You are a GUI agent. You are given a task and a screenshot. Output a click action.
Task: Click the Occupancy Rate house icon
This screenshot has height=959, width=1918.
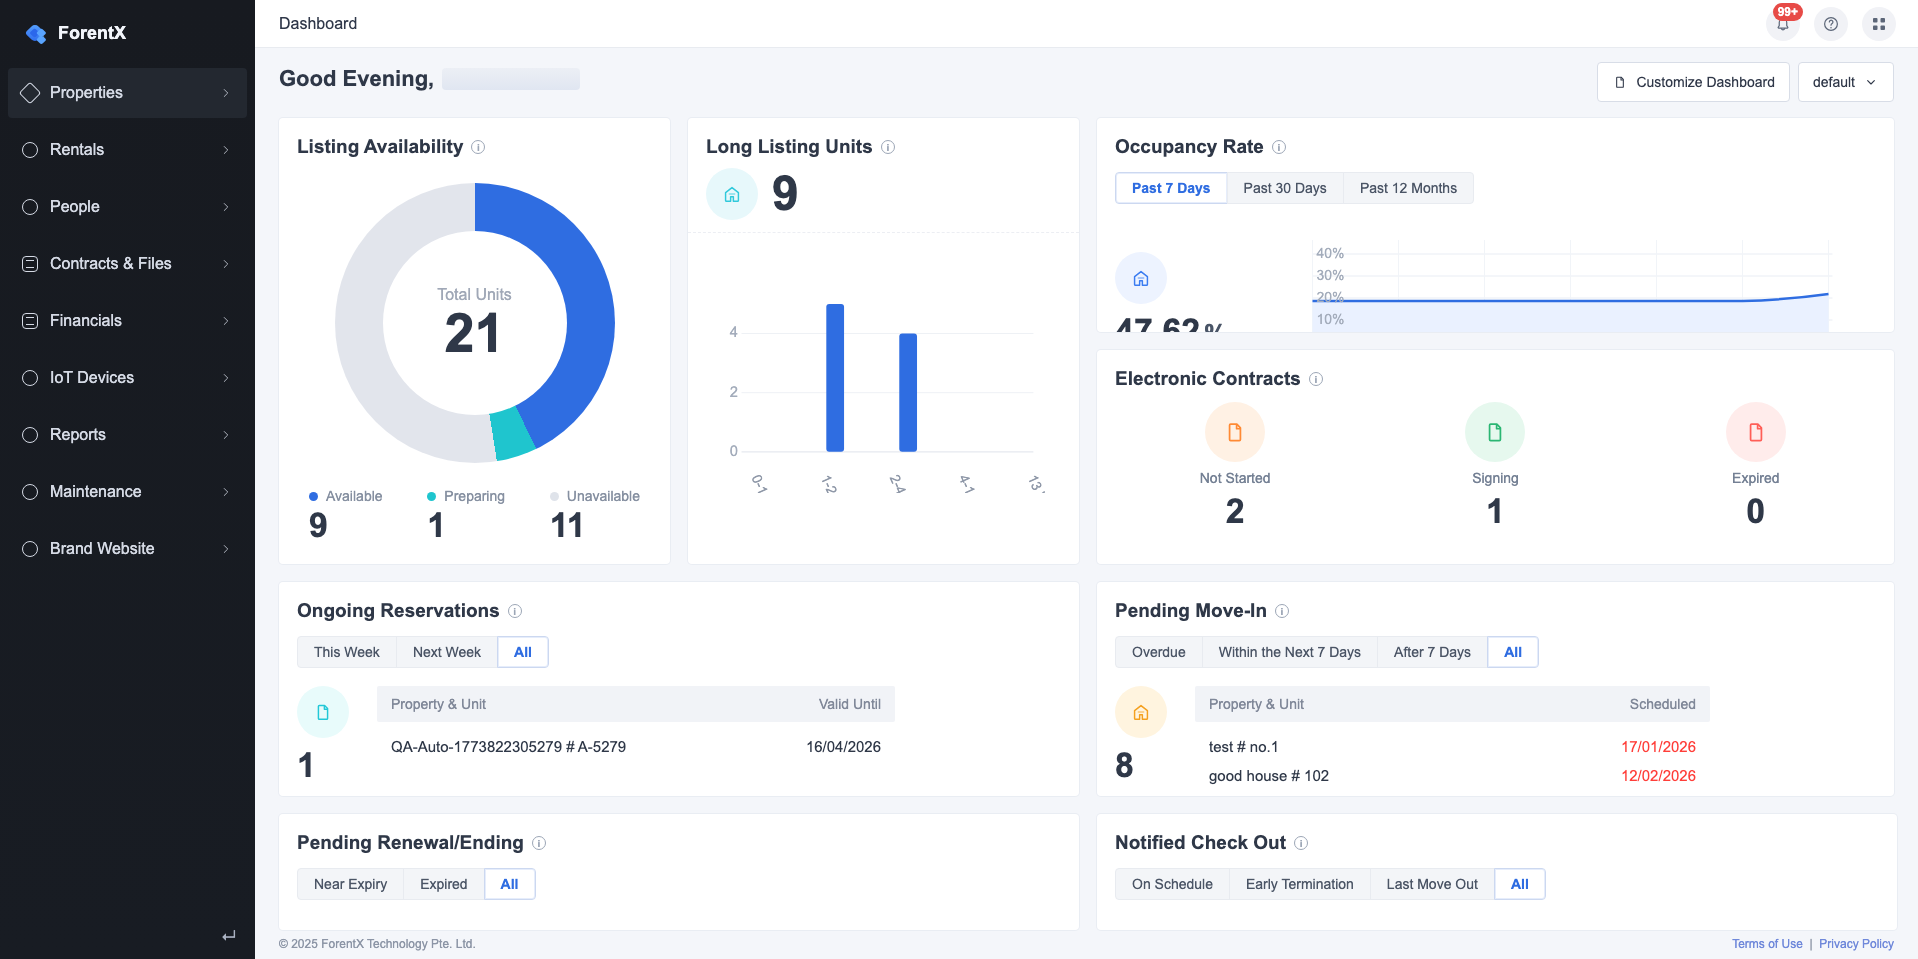pos(1141,279)
